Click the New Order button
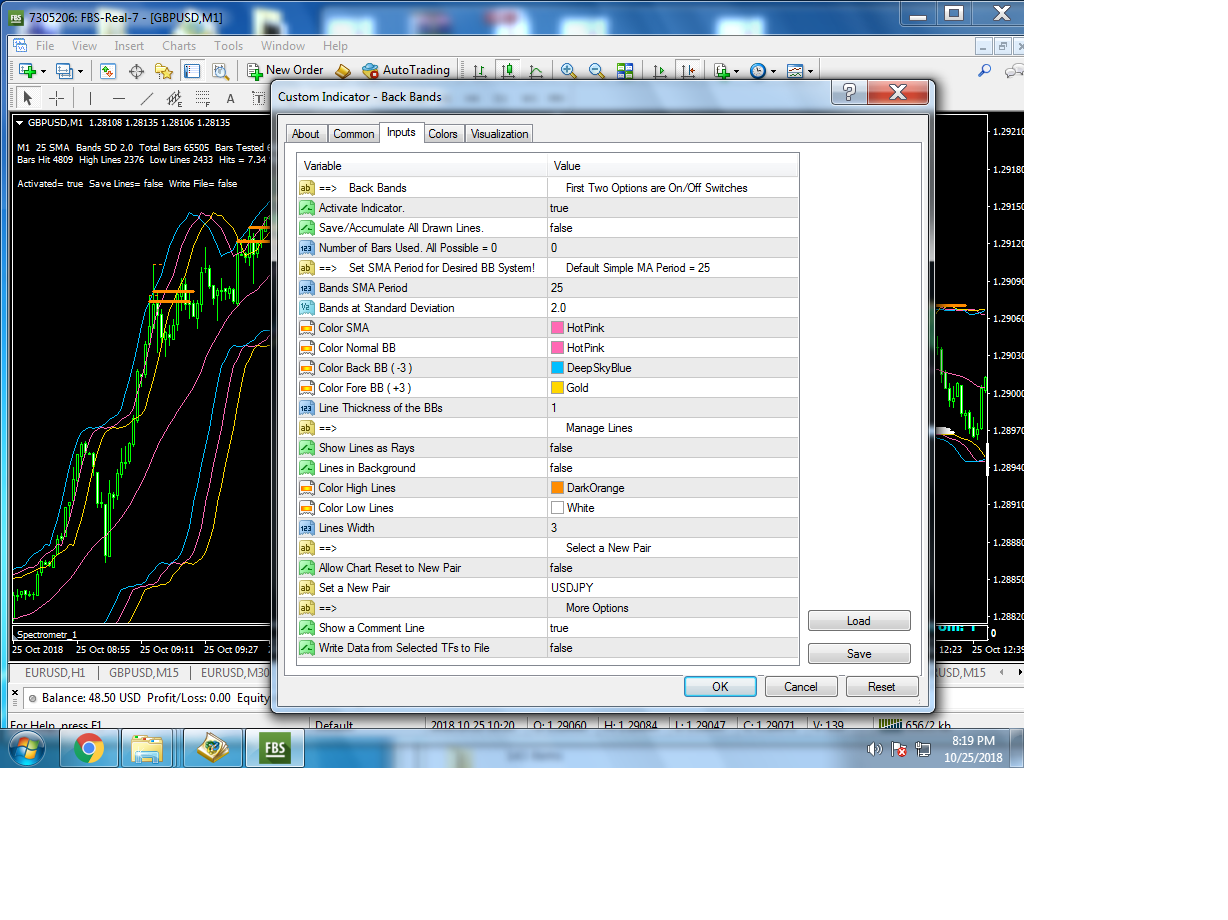The height and width of the screenshot is (920, 1228). tap(286, 70)
